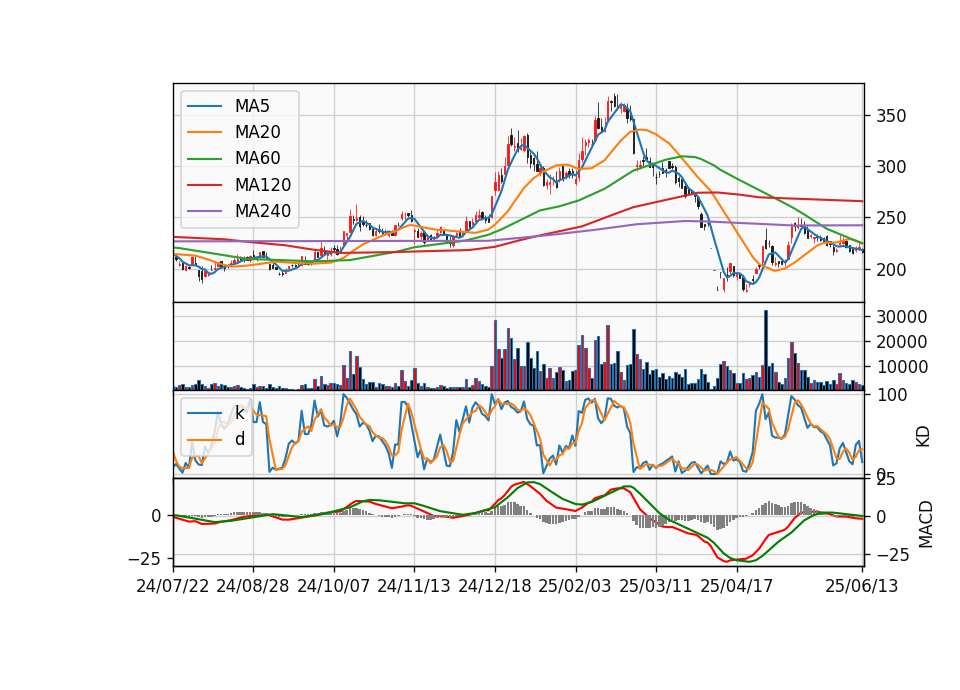
Task: Click the 25/06/13 date label
Action: point(862,586)
